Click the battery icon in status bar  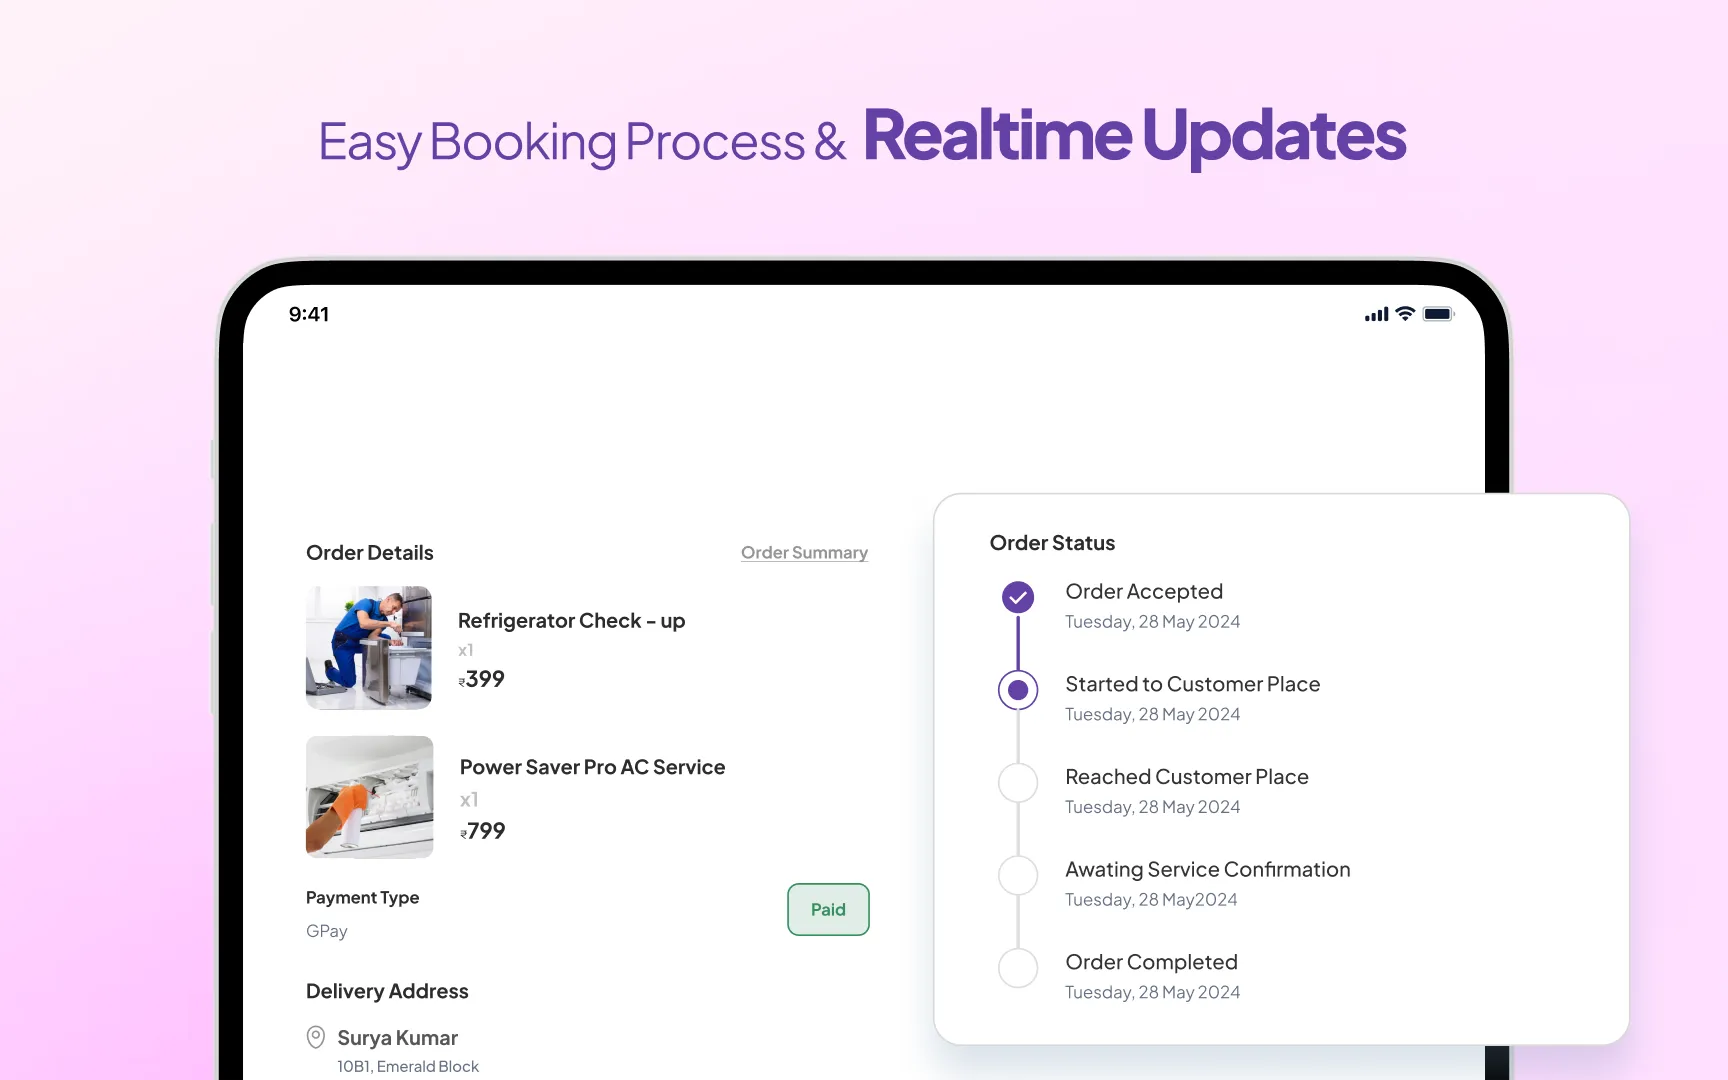pyautogui.click(x=1439, y=314)
